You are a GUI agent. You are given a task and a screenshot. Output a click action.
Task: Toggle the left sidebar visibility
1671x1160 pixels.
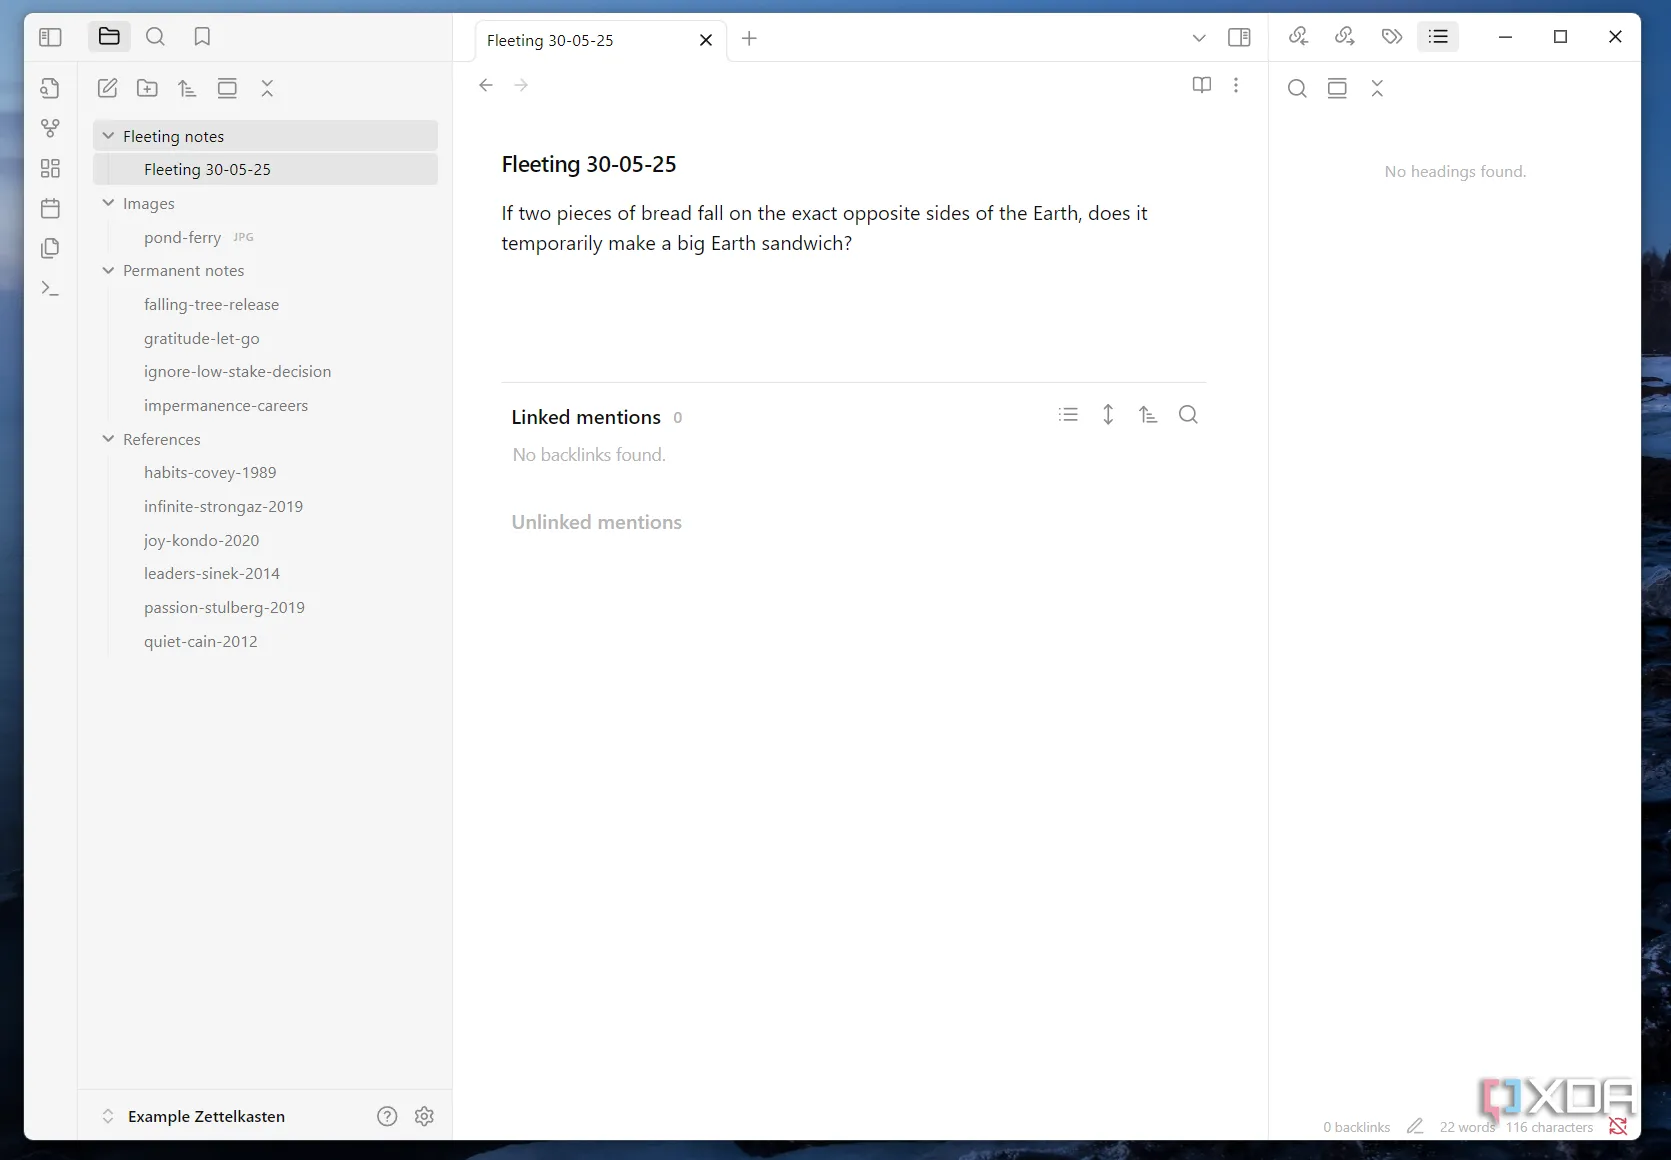(50, 37)
